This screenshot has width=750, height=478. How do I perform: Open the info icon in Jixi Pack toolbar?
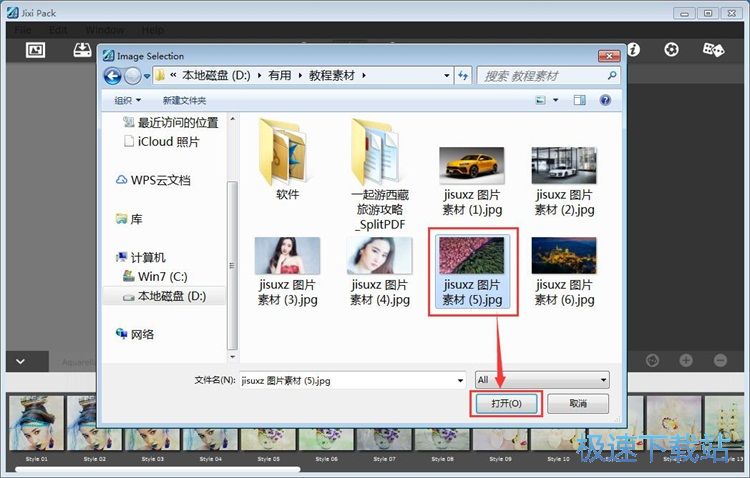point(633,49)
